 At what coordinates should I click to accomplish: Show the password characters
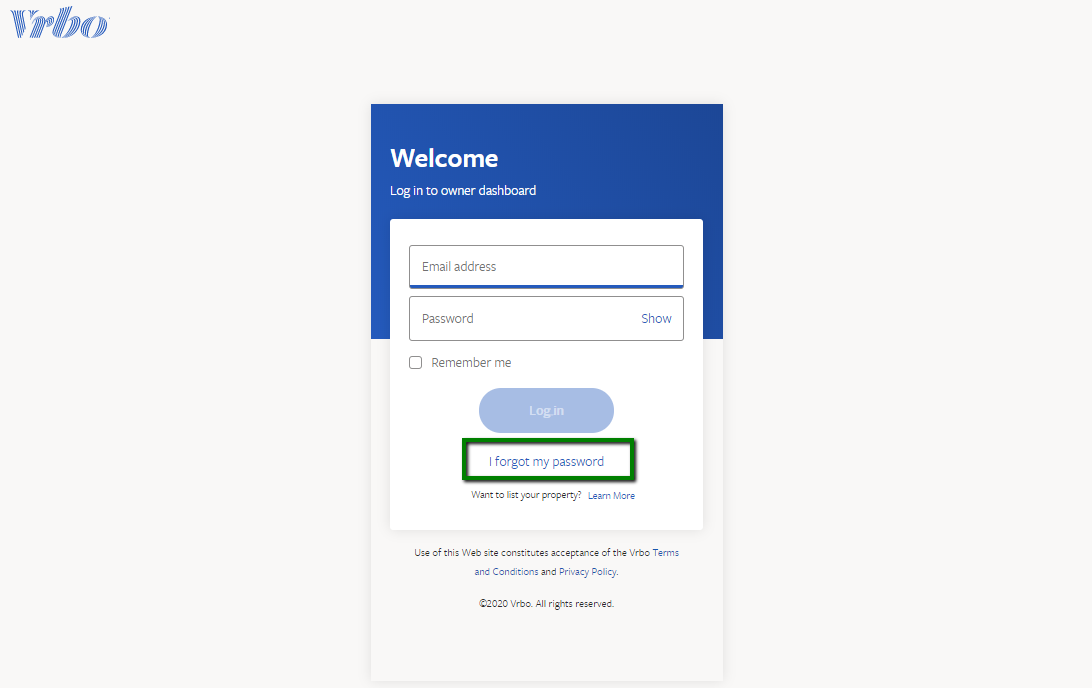[x=656, y=318]
